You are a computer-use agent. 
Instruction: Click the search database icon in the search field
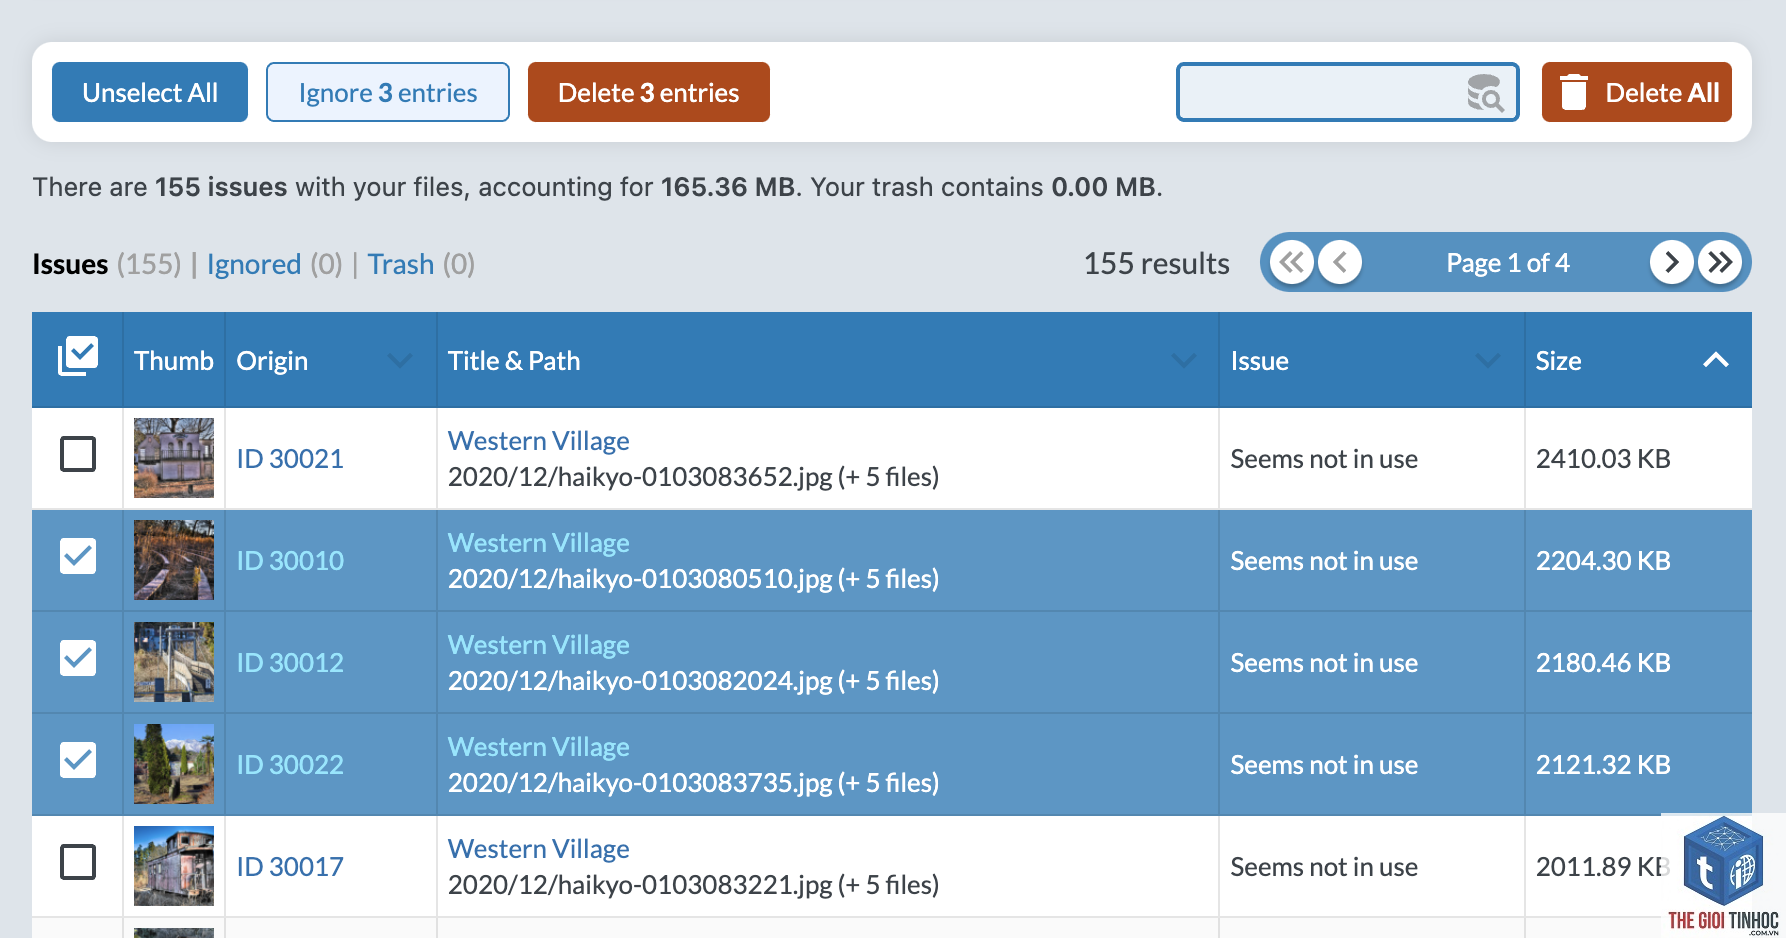point(1485,93)
